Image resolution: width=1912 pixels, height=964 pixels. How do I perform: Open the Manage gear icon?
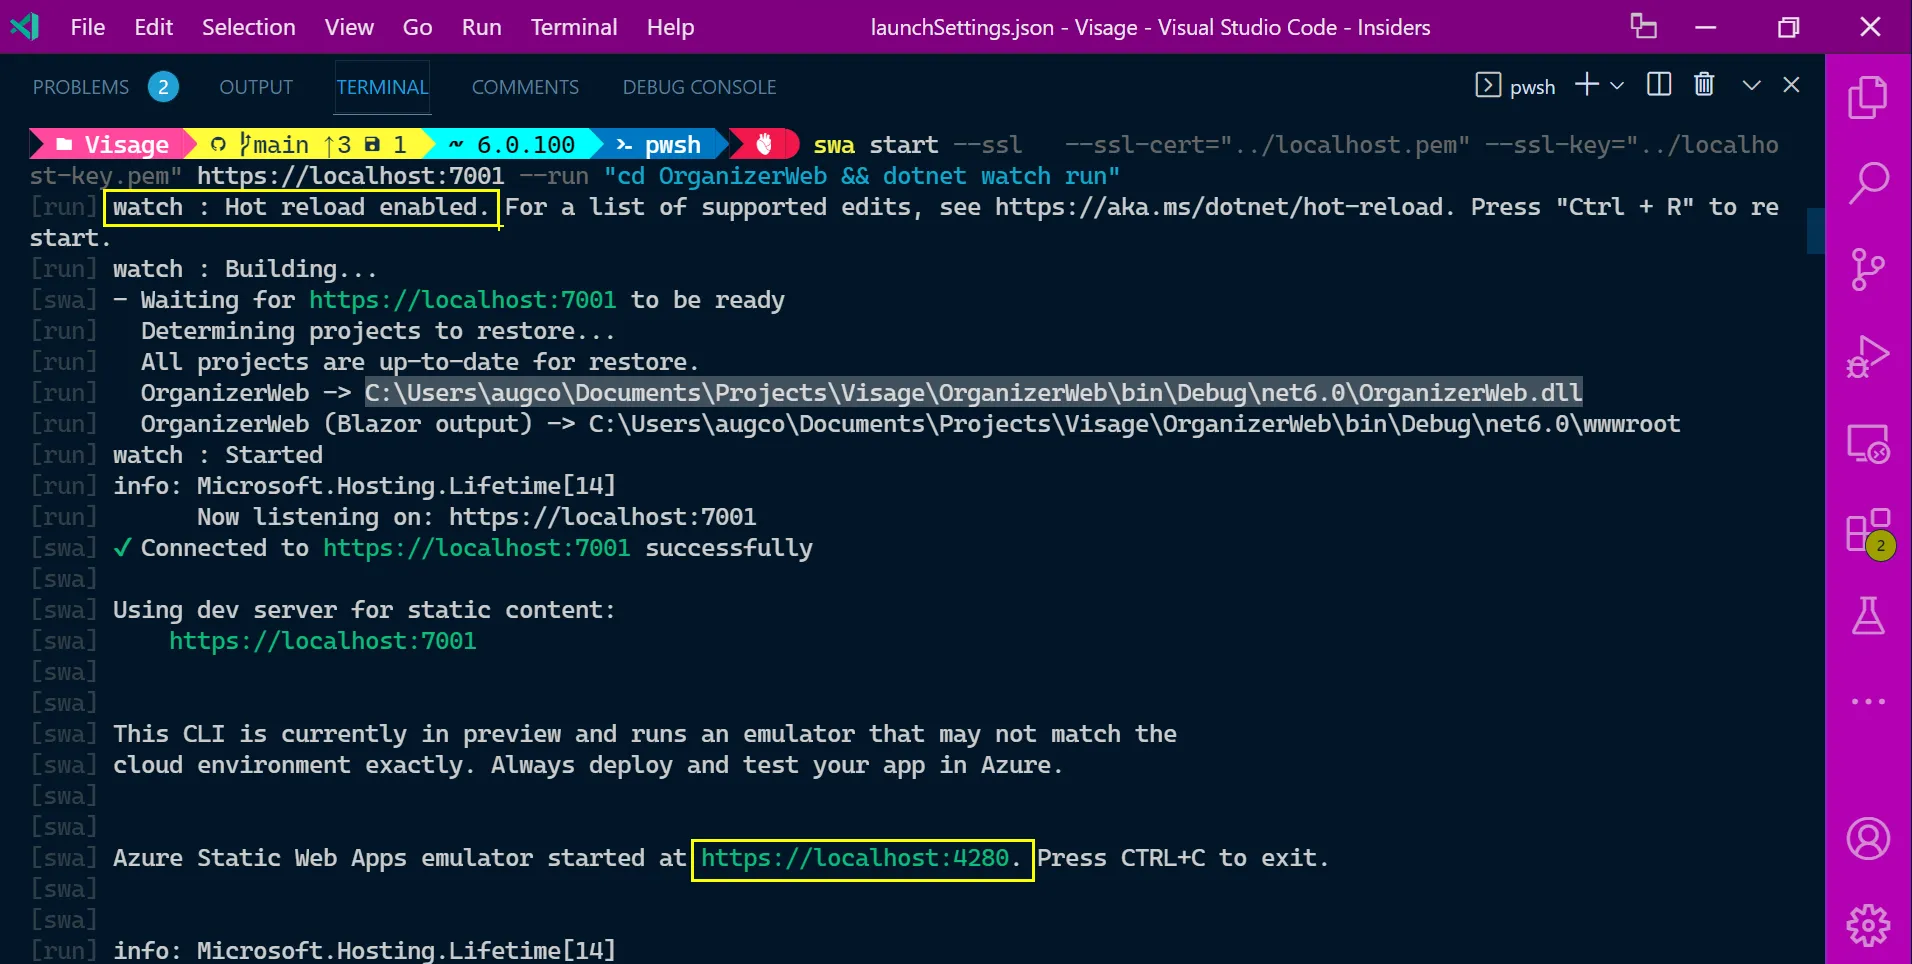[1867, 925]
